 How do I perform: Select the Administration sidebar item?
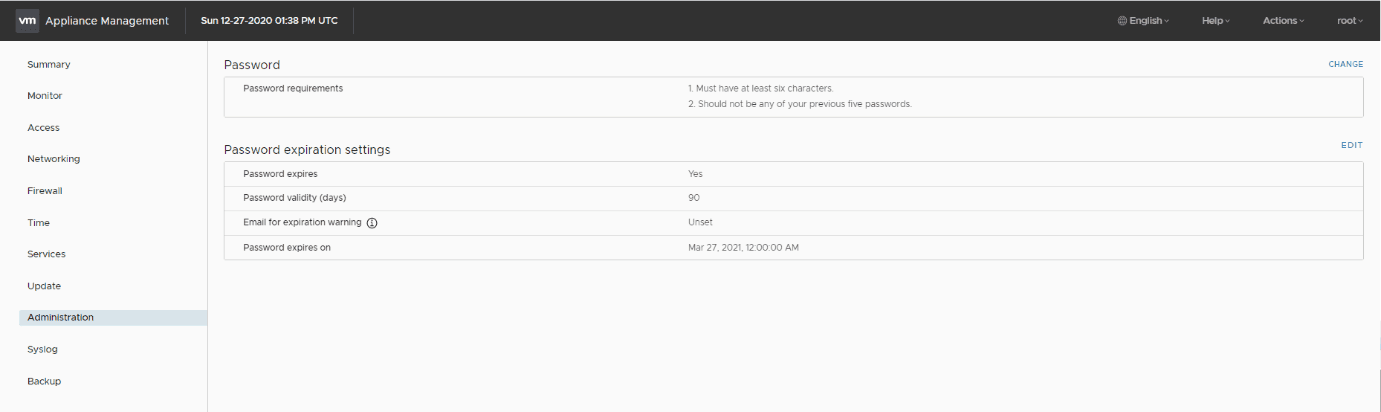click(61, 318)
